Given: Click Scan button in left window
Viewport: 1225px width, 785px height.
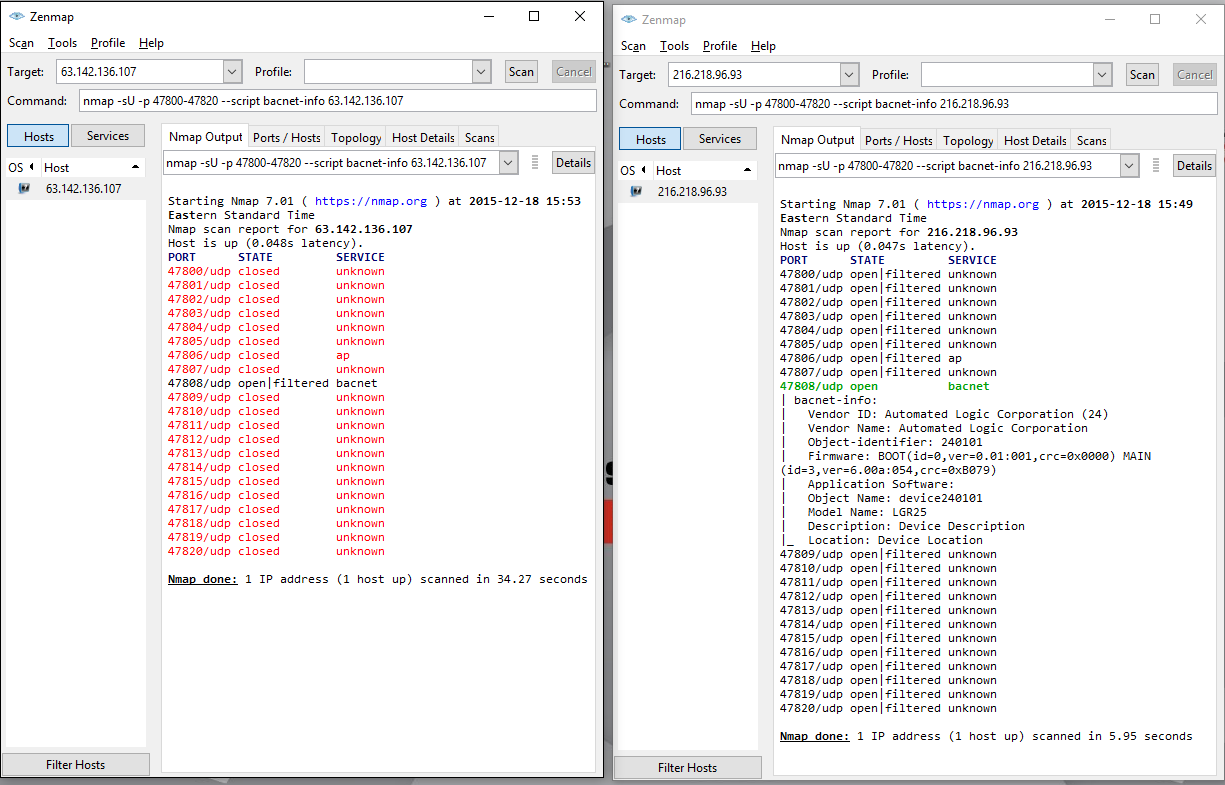Looking at the screenshot, I should coord(521,72).
